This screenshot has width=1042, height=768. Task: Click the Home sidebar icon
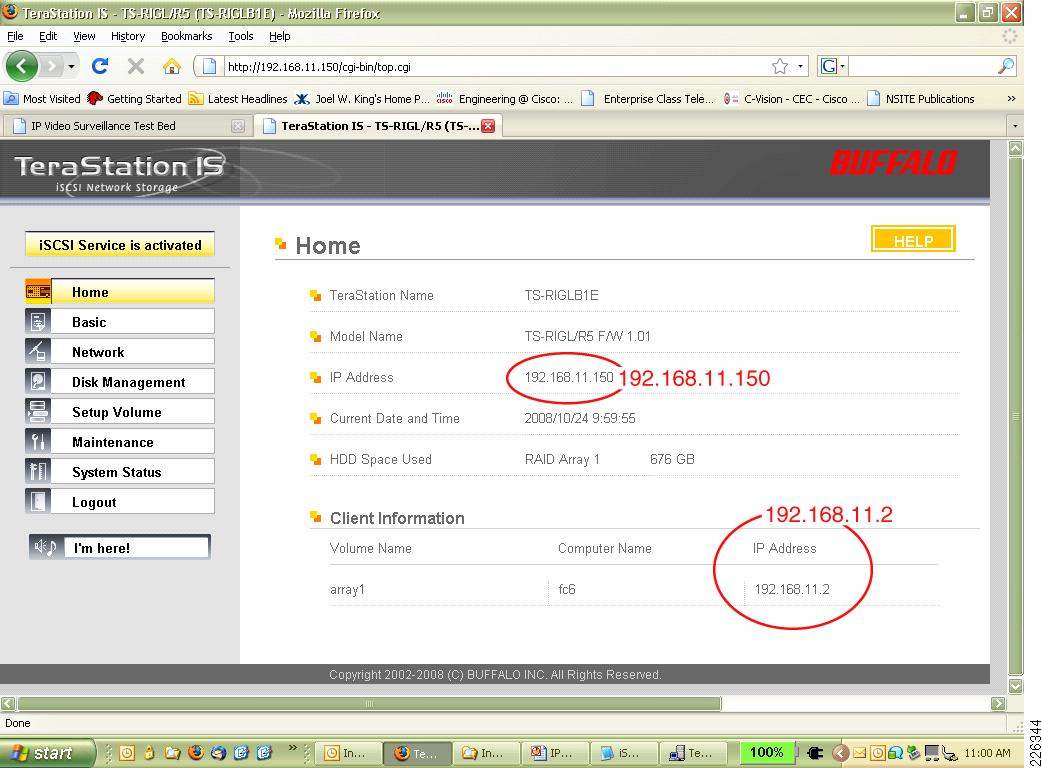pyautogui.click(x=38, y=292)
